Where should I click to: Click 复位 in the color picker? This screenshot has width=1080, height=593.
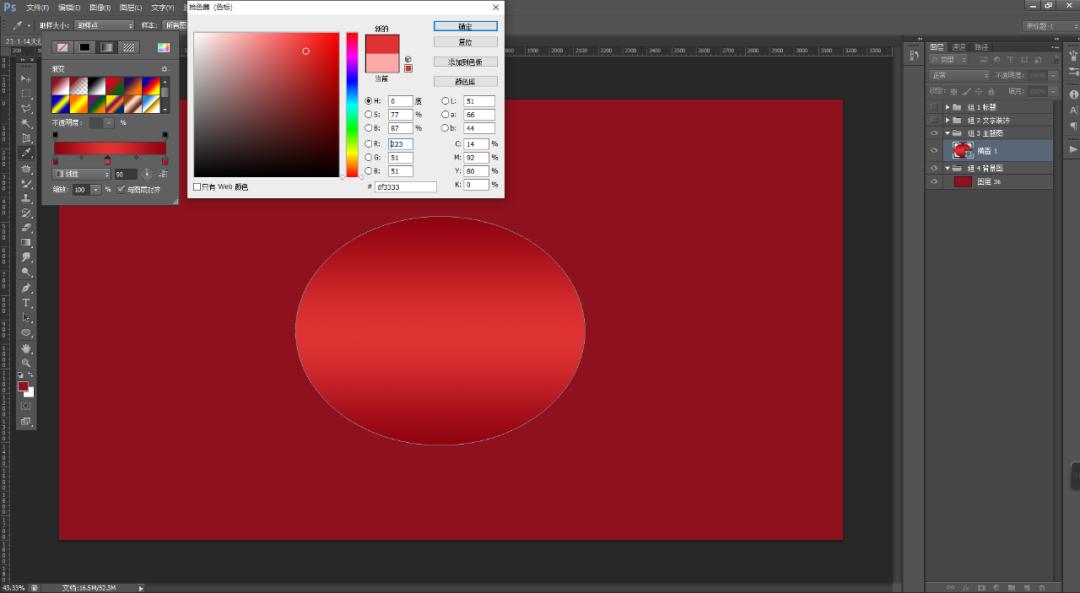click(466, 42)
